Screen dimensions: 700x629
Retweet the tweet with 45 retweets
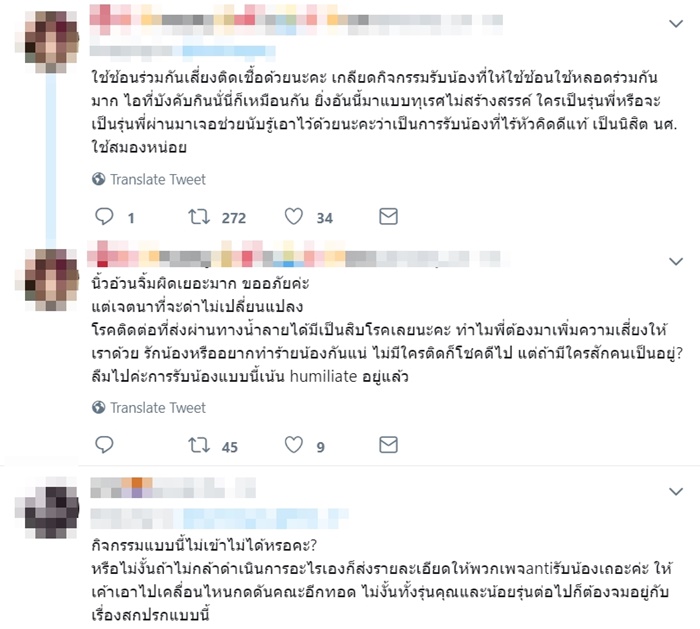(199, 445)
